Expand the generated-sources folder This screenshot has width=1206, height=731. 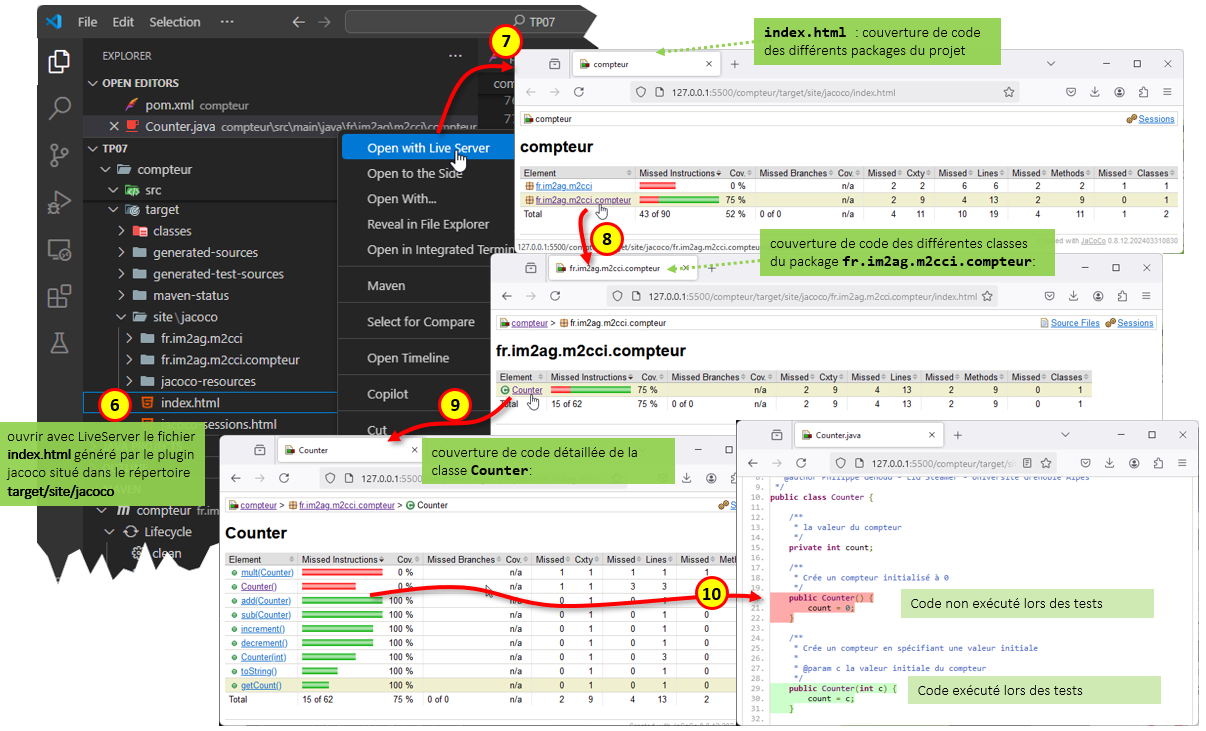coord(204,253)
